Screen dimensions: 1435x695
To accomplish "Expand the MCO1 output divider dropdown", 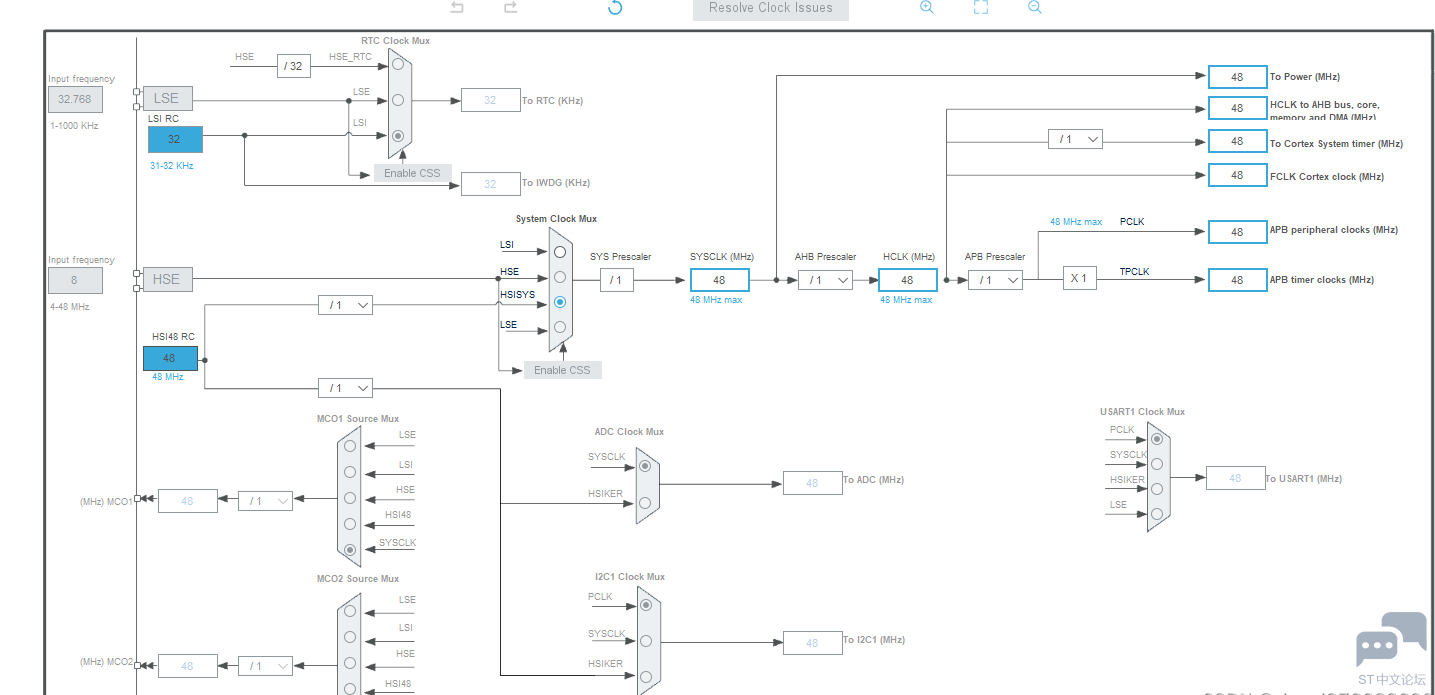I will click(265, 501).
